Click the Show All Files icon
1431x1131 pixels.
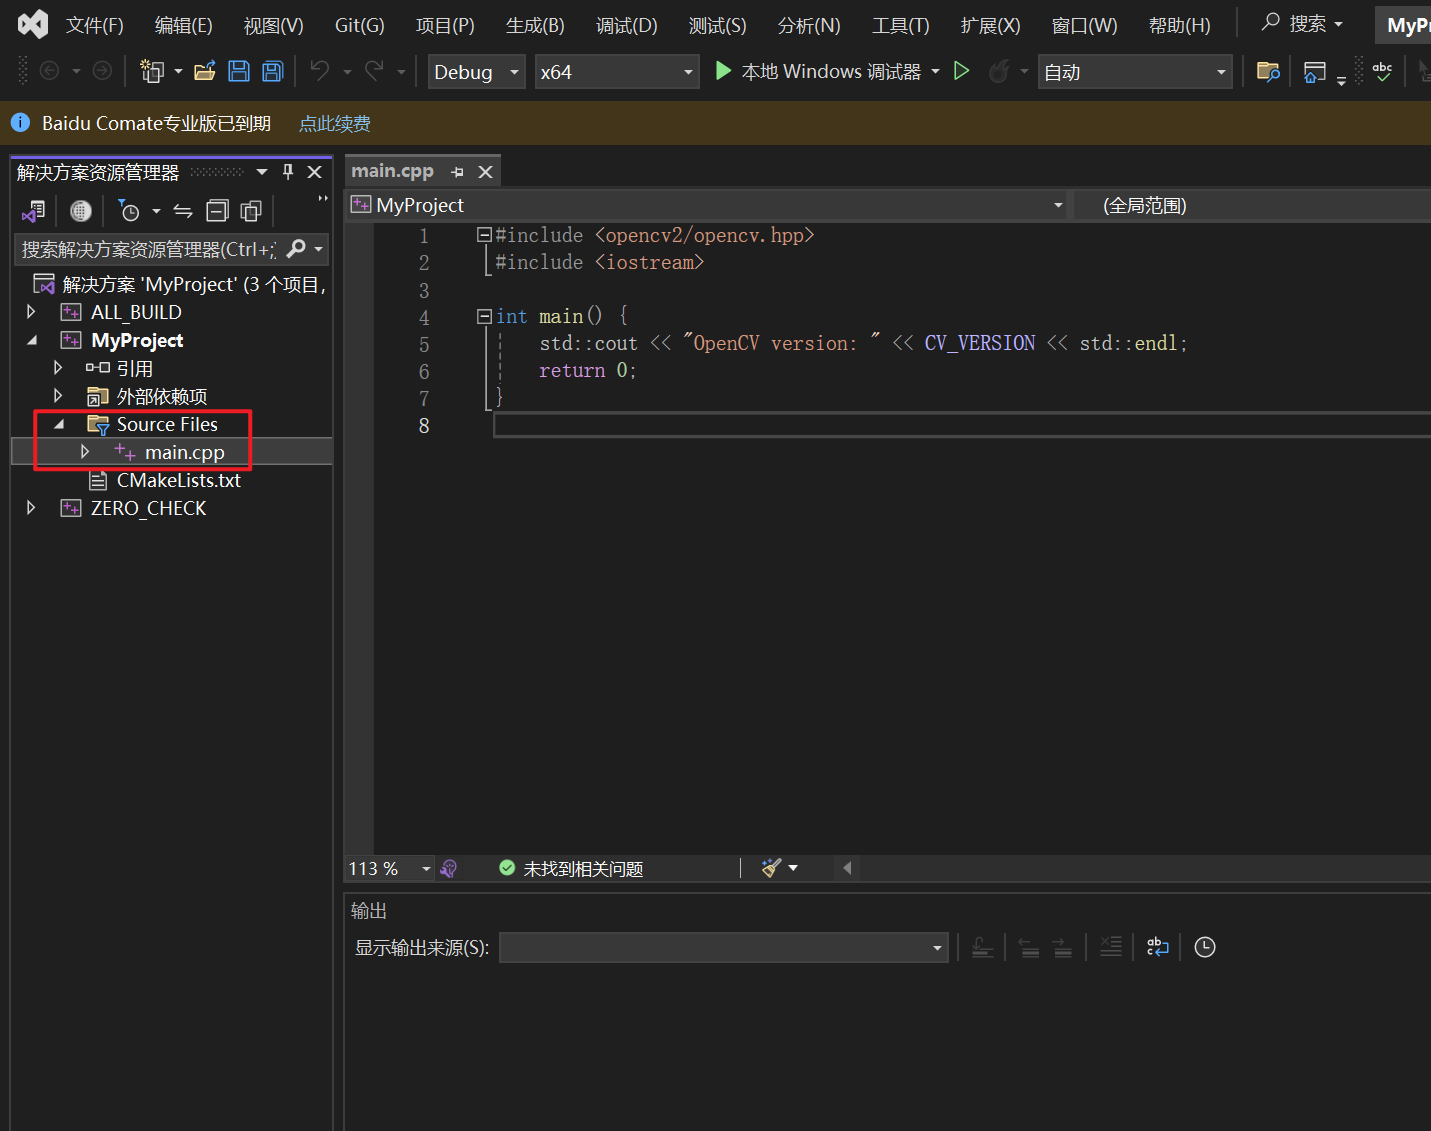251,211
